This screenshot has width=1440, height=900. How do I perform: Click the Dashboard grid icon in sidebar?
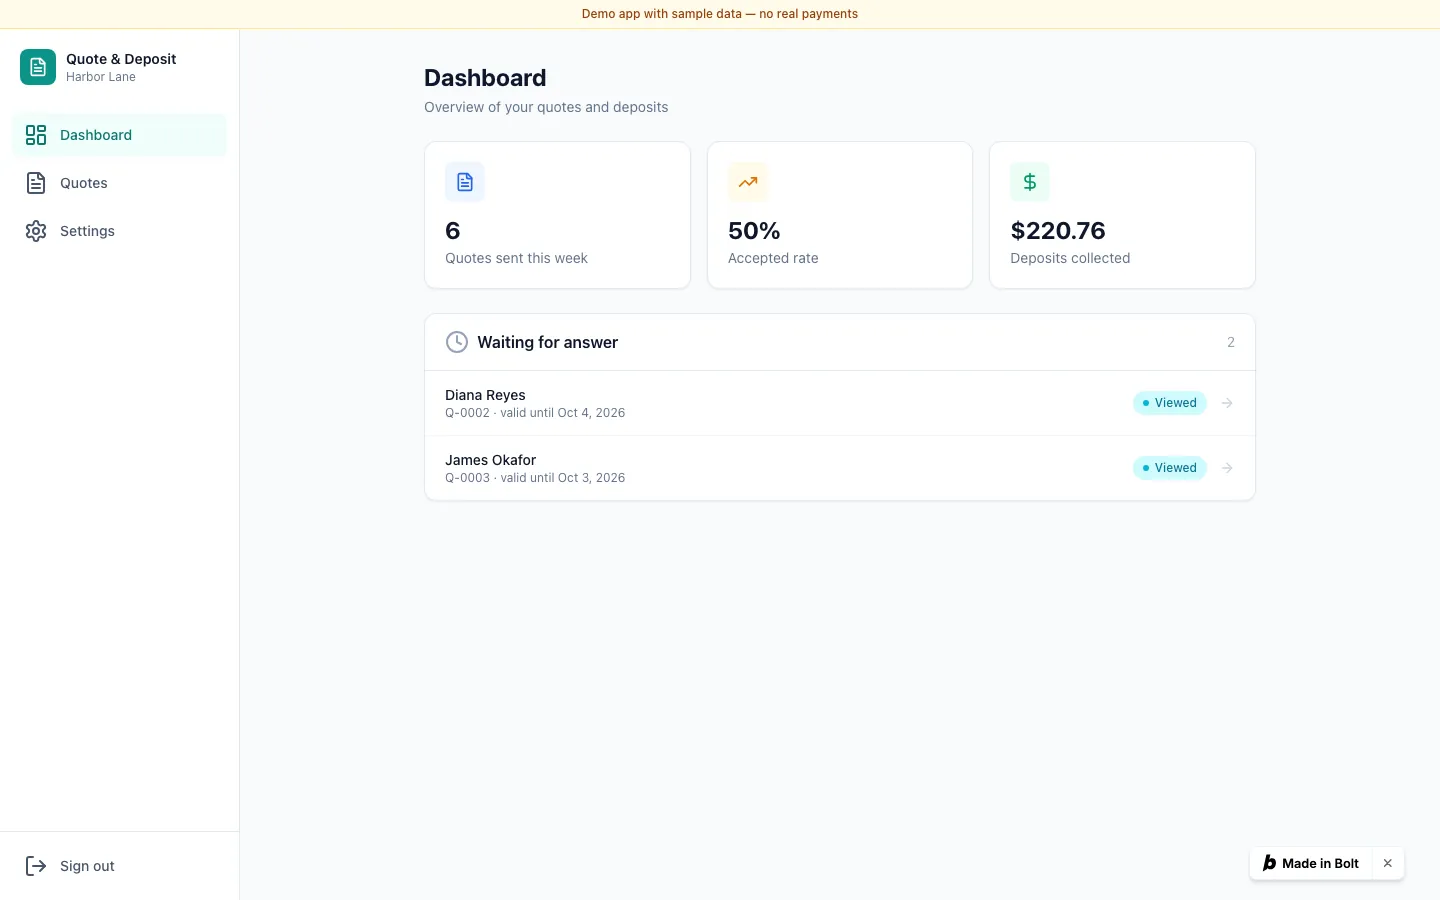pos(36,135)
